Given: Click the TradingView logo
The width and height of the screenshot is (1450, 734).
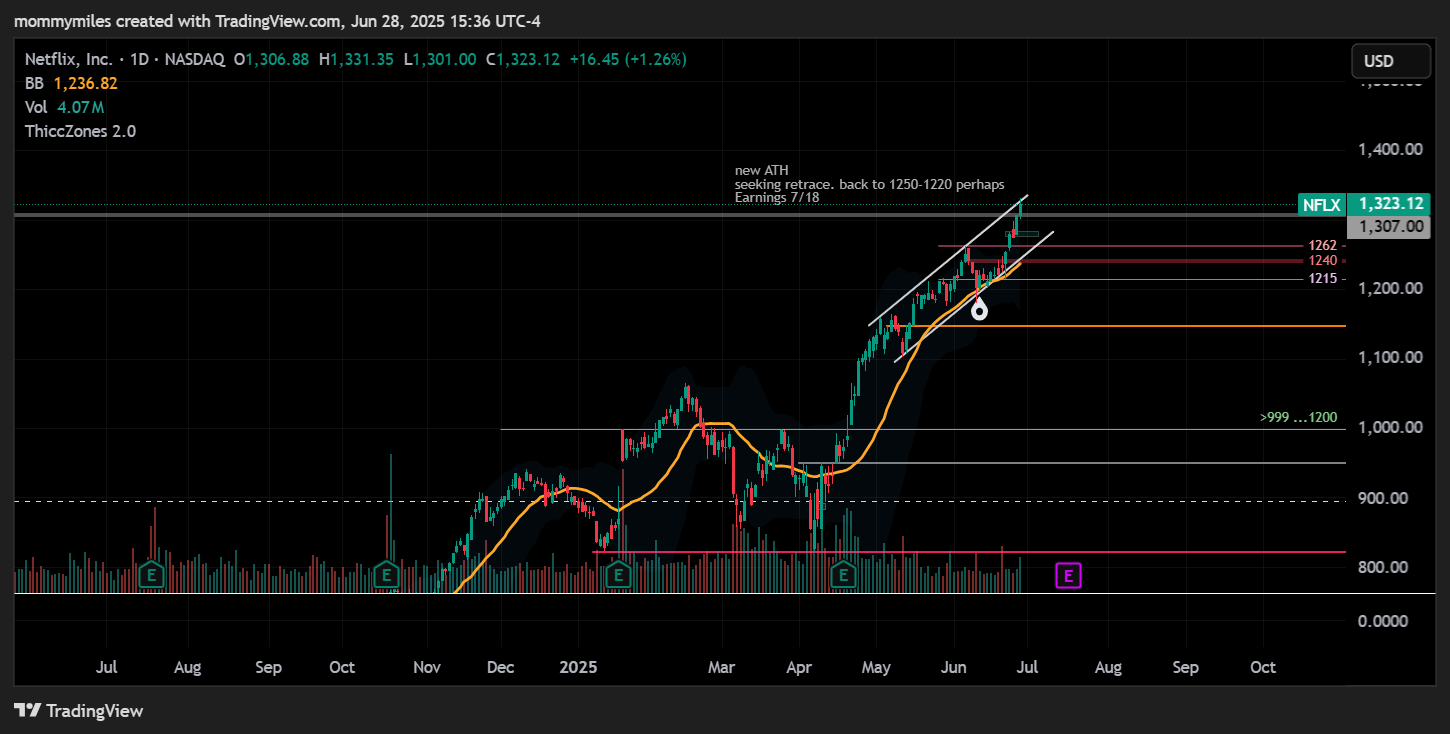Looking at the screenshot, I should point(79,711).
